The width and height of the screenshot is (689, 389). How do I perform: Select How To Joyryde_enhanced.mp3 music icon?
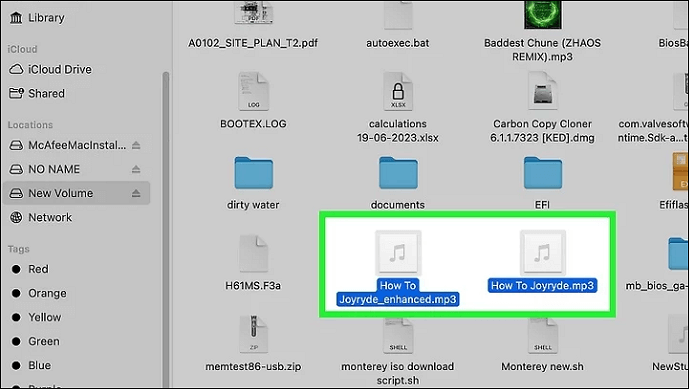point(398,253)
